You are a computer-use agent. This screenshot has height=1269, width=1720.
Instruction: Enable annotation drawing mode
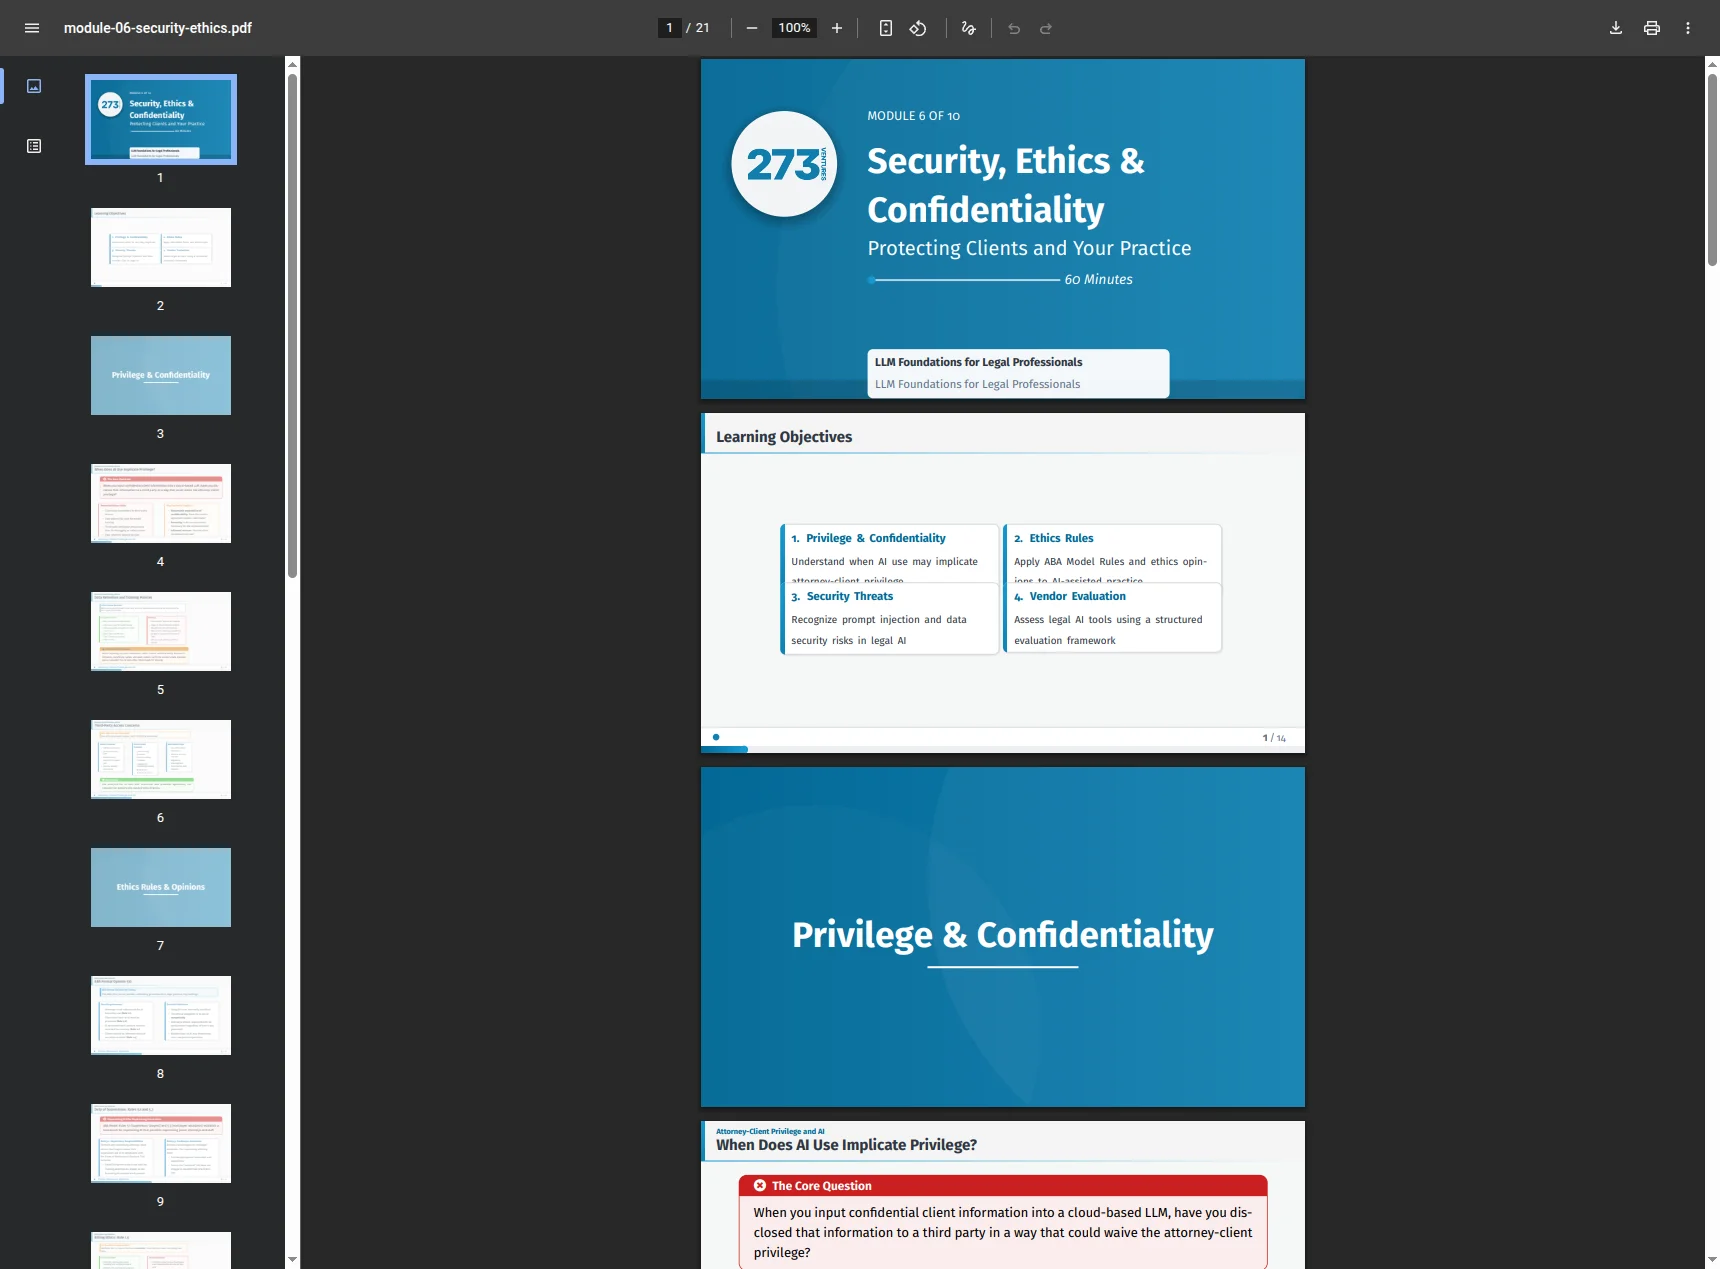(x=967, y=28)
